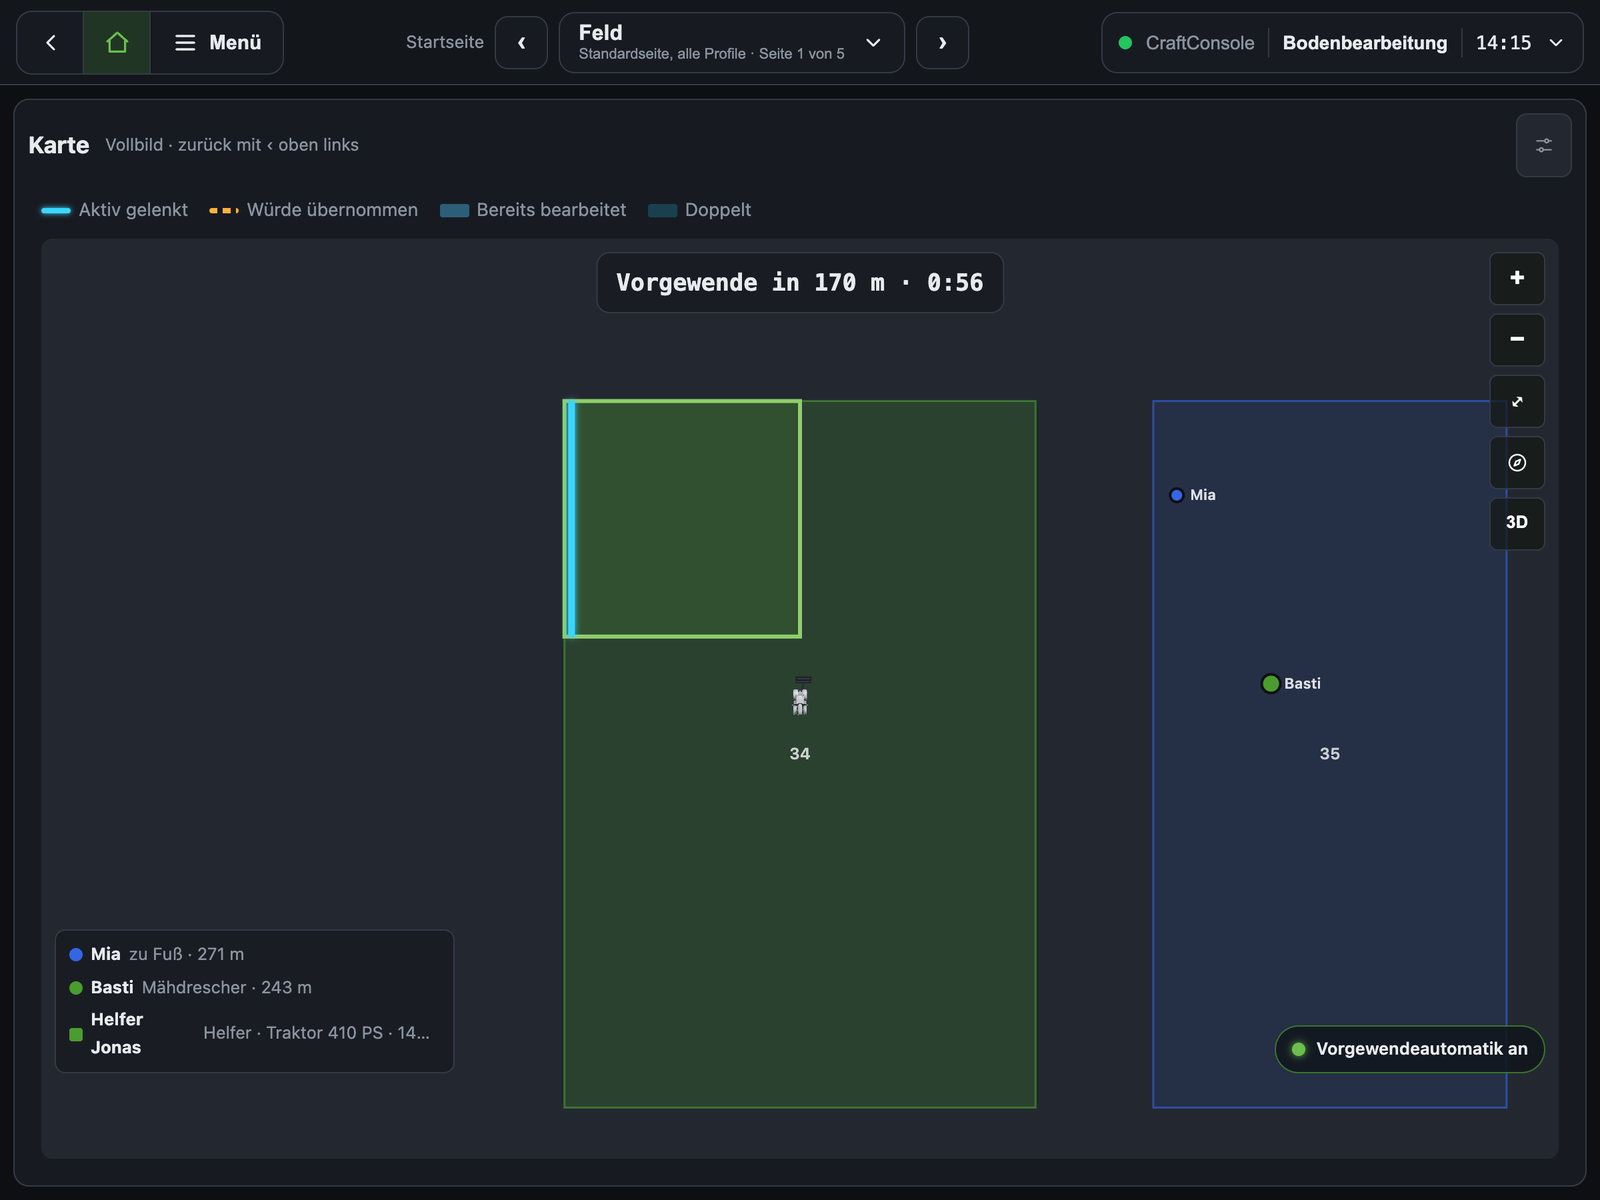The height and width of the screenshot is (1200, 1600).
Task: Go to the home screen icon
Action: point(117,43)
